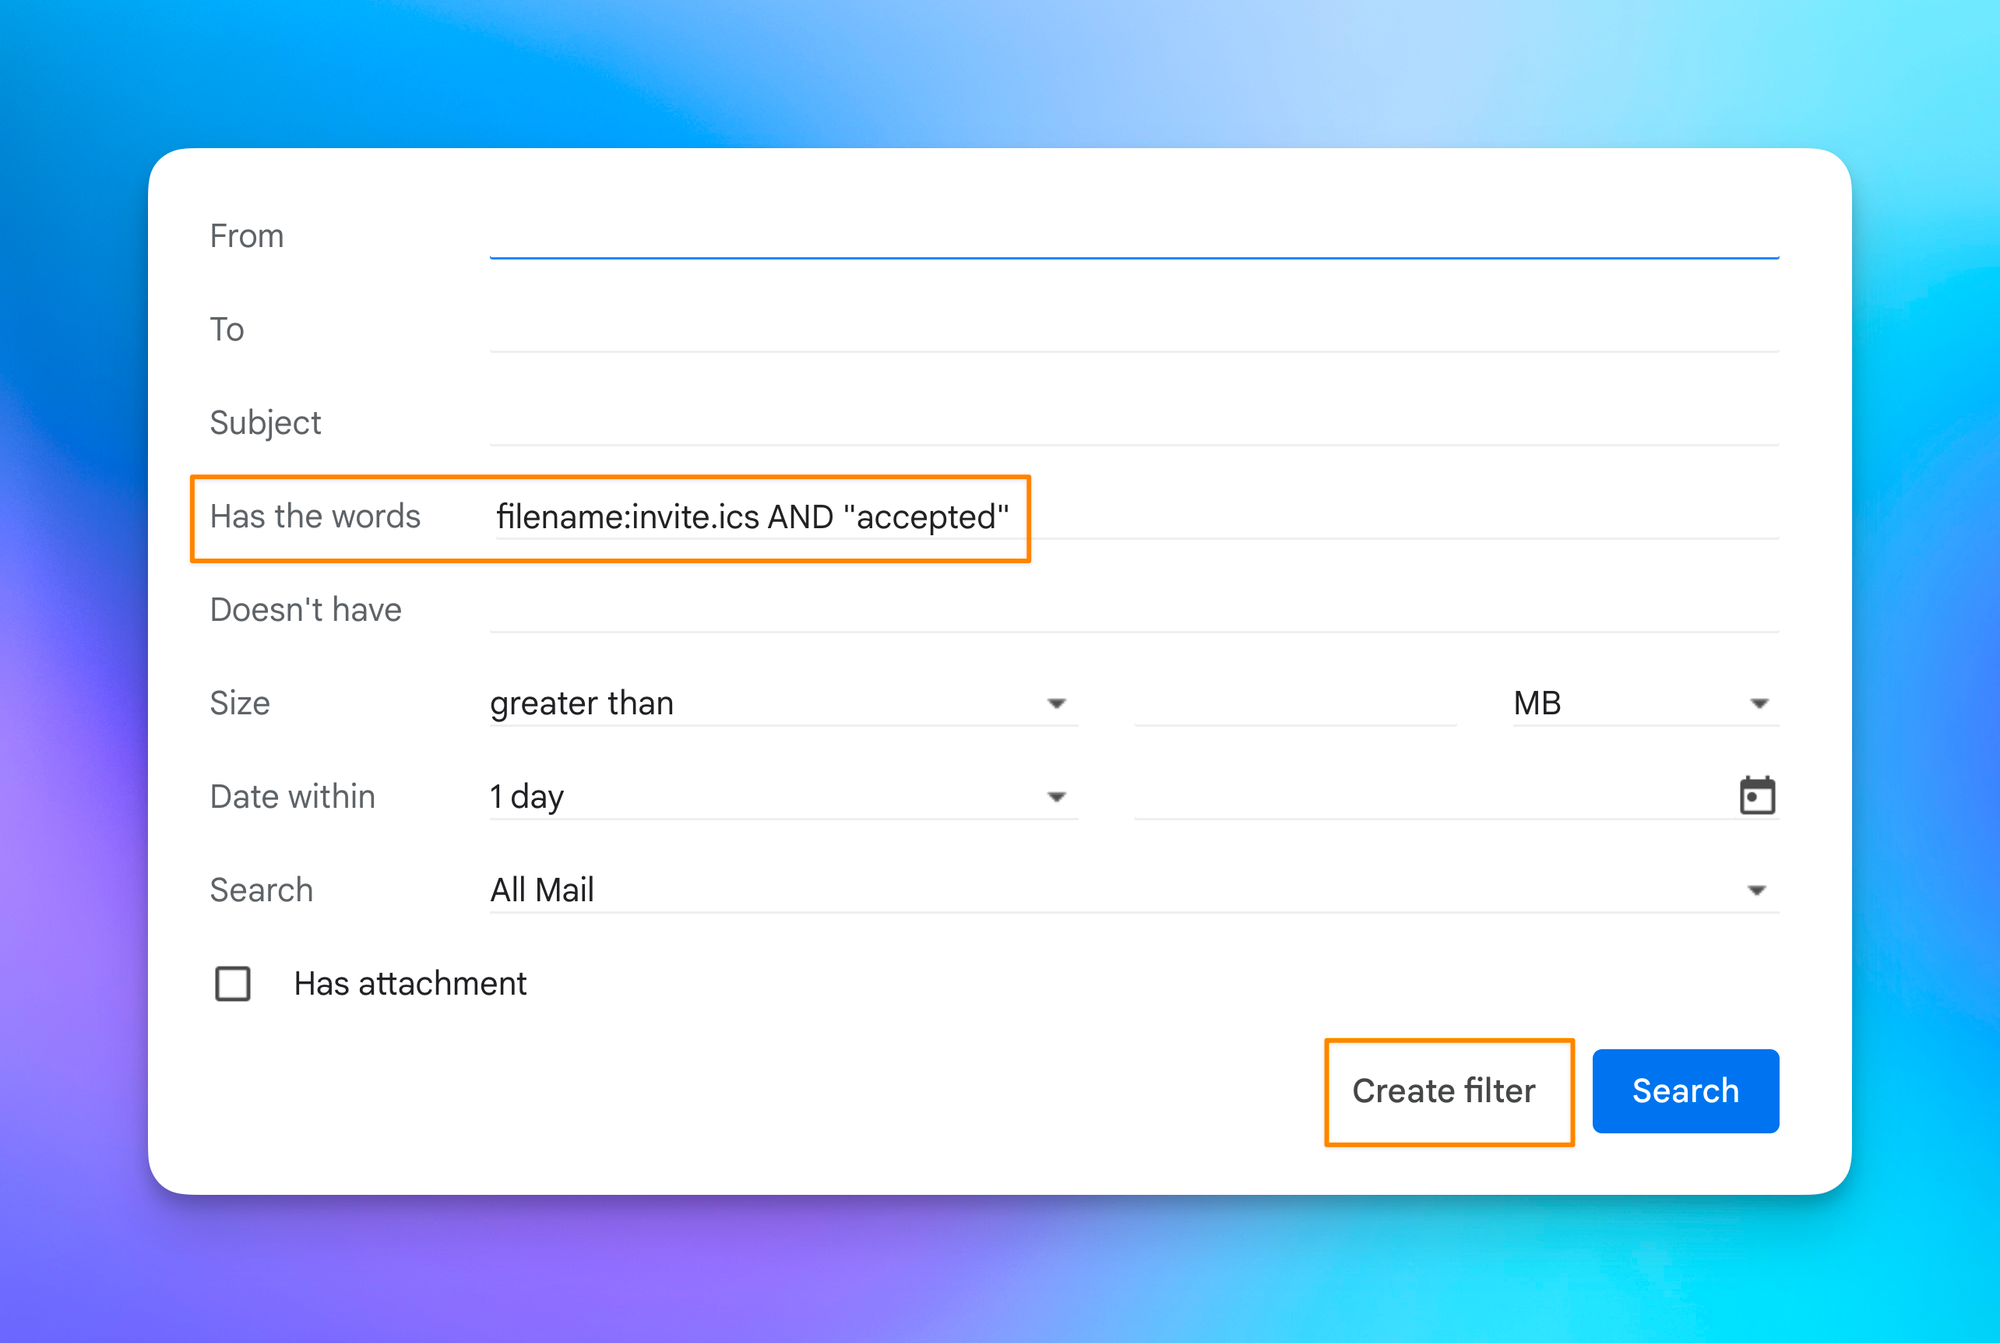Focus the From input field
Viewport: 2000px width, 1343px height.
click(1133, 236)
